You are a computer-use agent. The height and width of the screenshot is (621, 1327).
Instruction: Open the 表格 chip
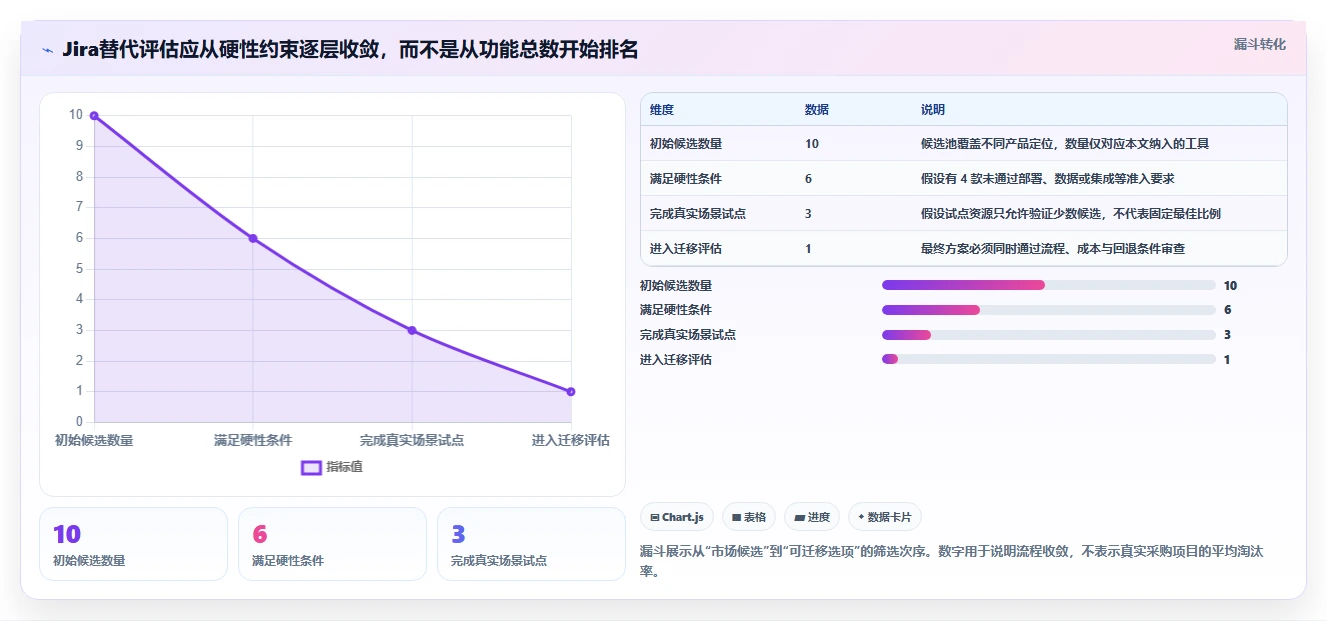[x=749, y=517]
